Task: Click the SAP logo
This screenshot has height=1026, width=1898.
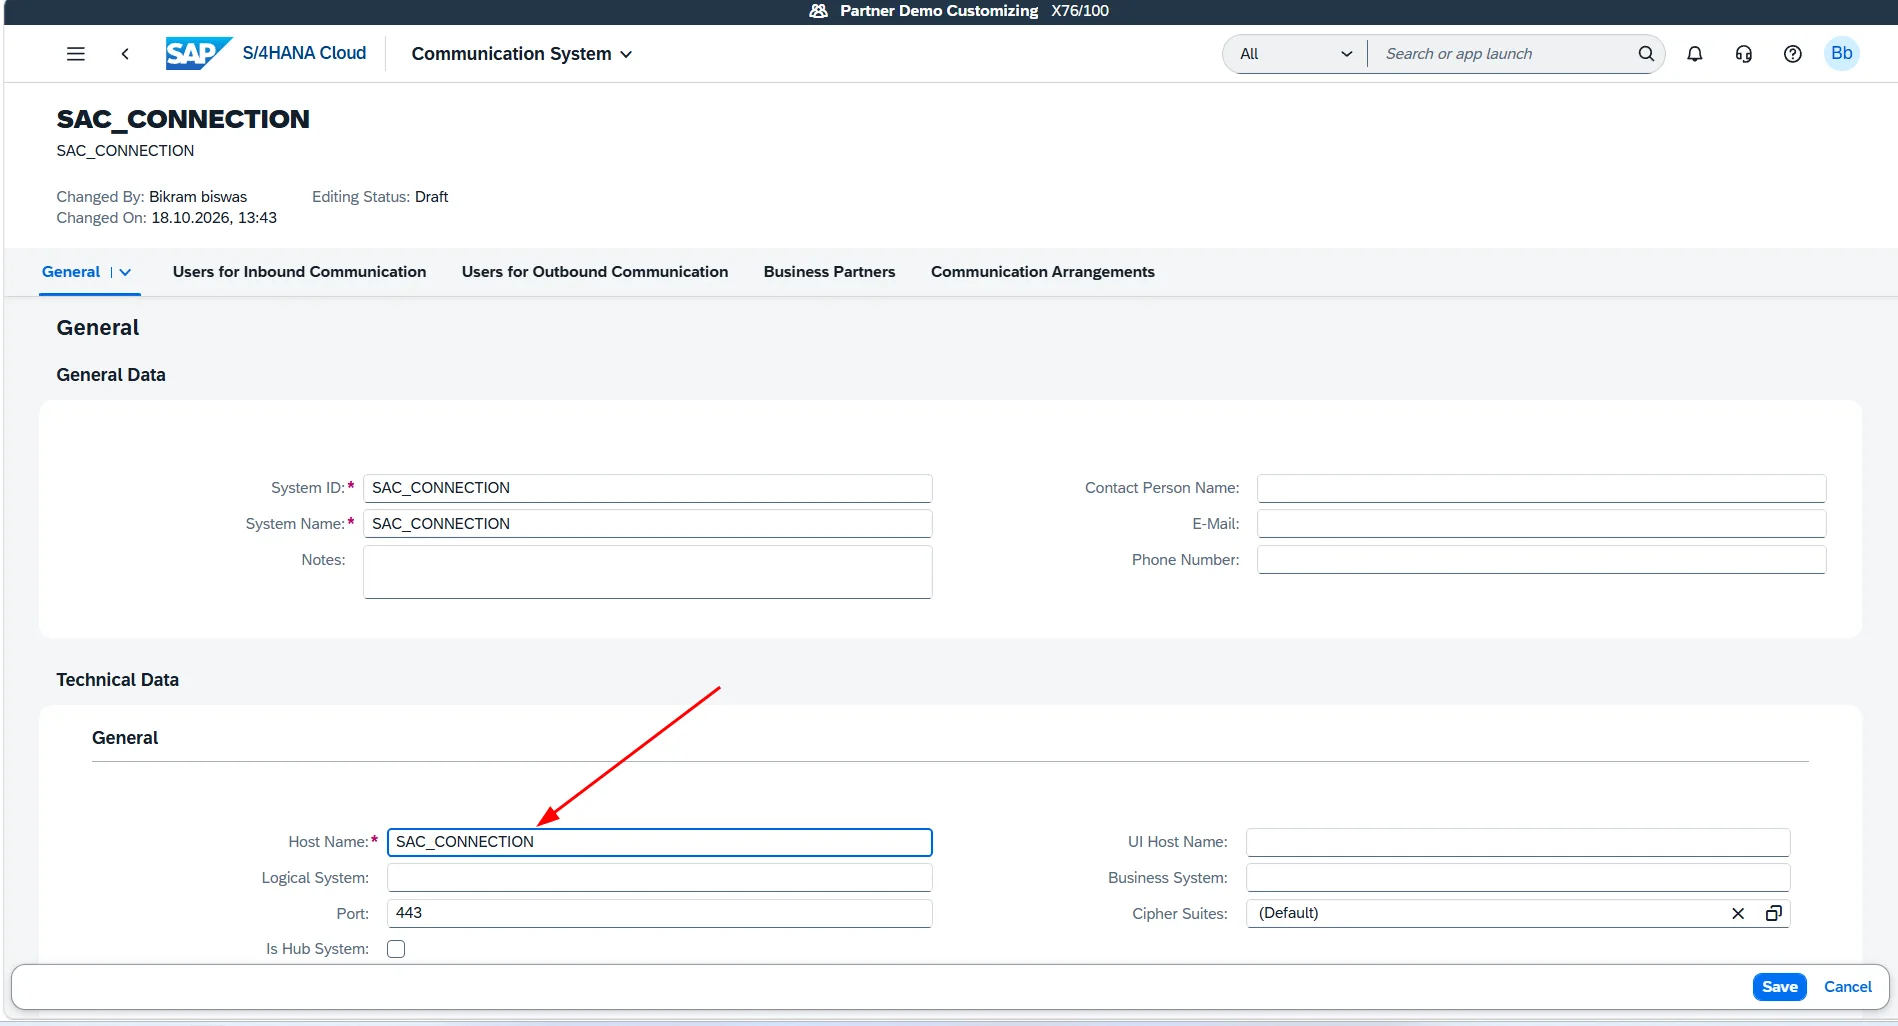Action: (x=198, y=53)
